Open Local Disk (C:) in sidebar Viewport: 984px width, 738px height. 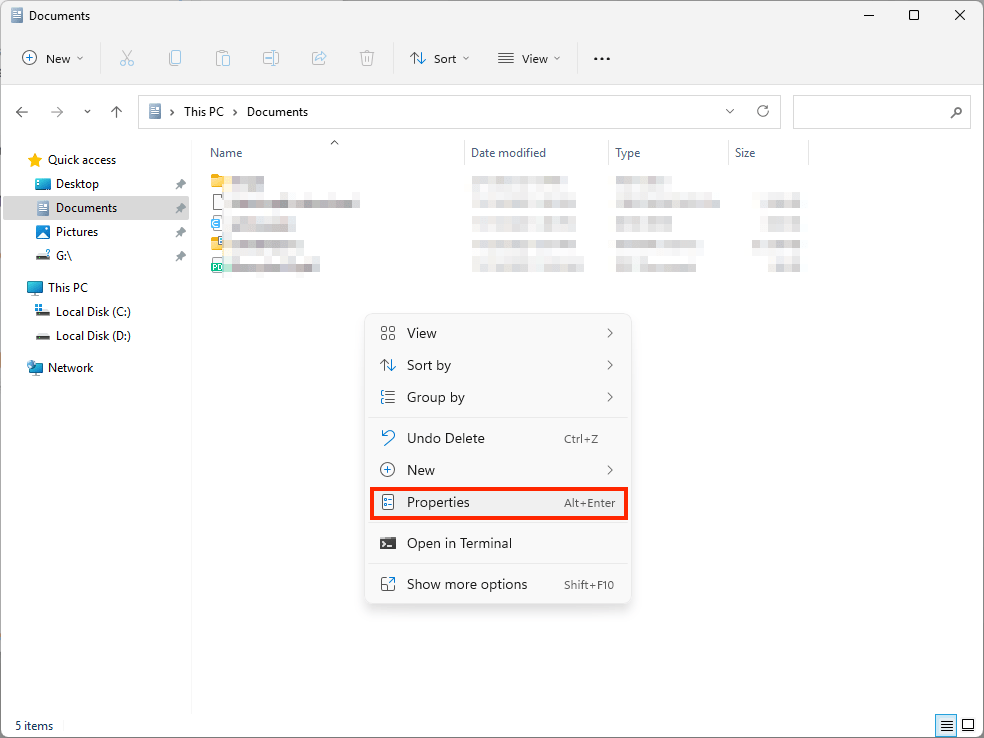coord(93,312)
